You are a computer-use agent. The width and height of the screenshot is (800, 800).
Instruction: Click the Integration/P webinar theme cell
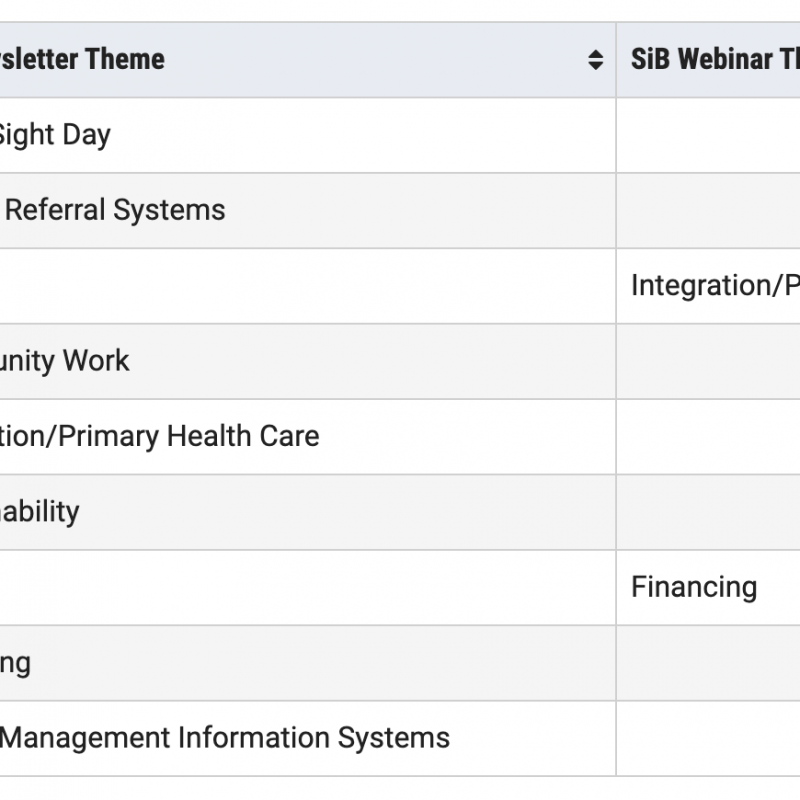point(708,286)
